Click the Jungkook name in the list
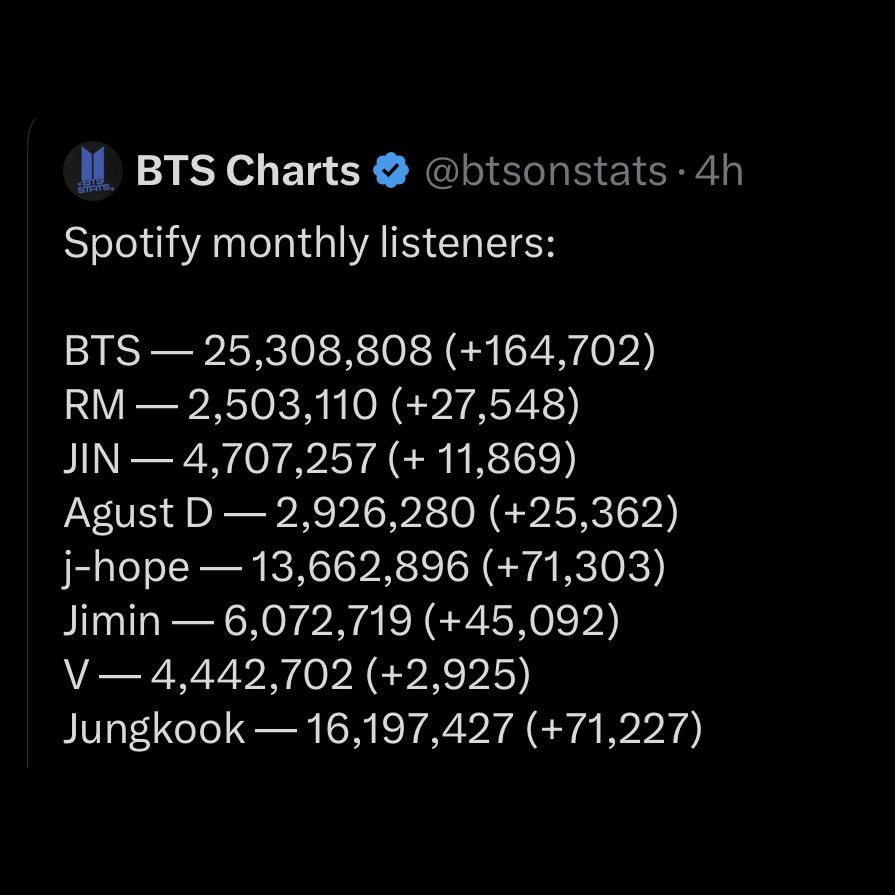Viewport: 895px width, 895px height. (153, 729)
